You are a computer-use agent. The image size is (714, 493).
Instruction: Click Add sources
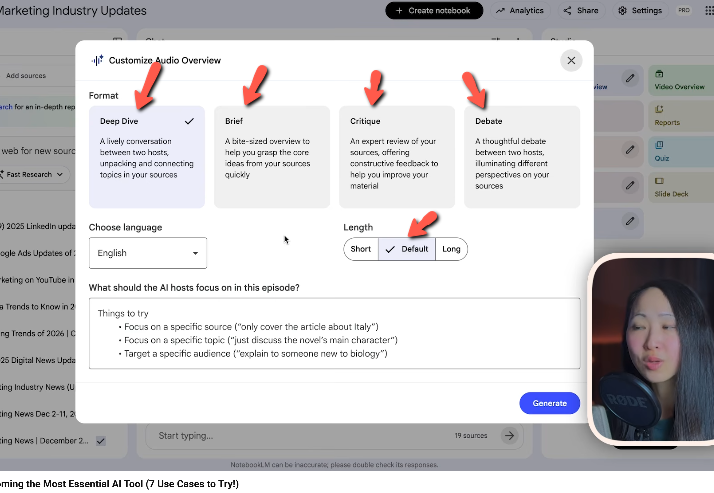tap(26, 76)
